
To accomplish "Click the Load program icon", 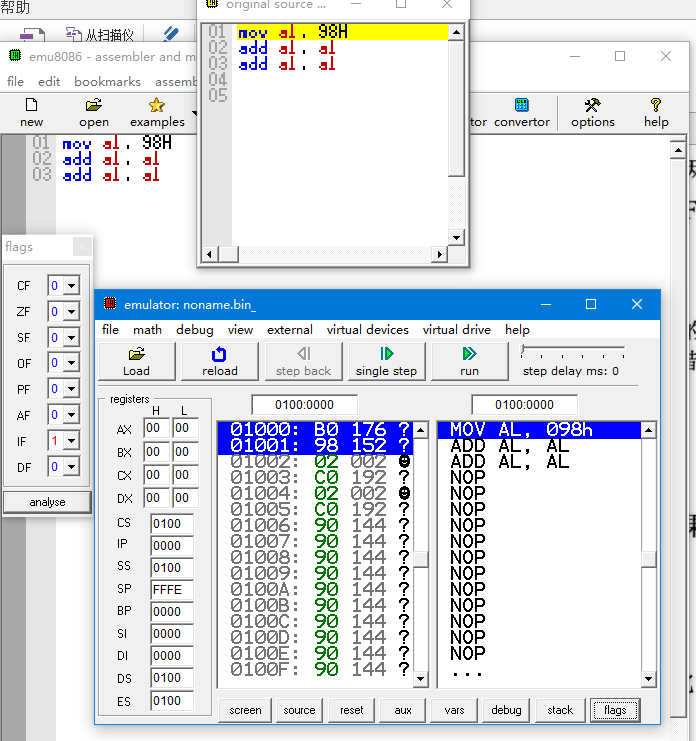I will (137, 353).
